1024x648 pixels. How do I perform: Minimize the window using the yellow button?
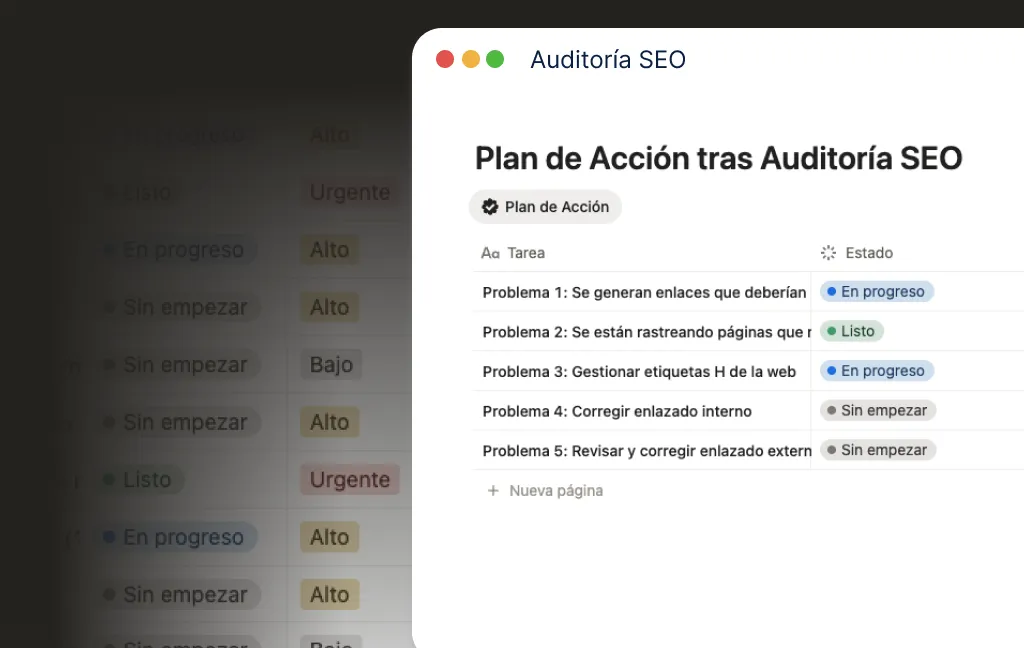tap(470, 59)
